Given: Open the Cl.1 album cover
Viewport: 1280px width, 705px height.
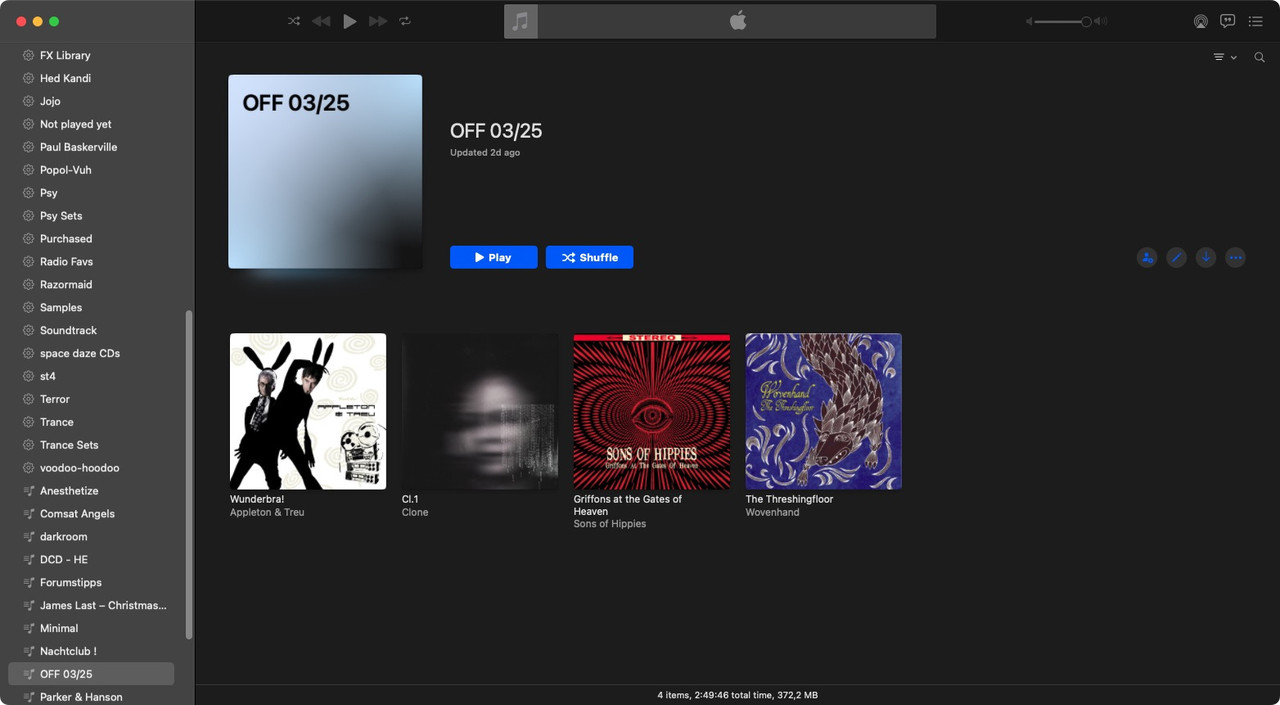Looking at the screenshot, I should pos(480,411).
